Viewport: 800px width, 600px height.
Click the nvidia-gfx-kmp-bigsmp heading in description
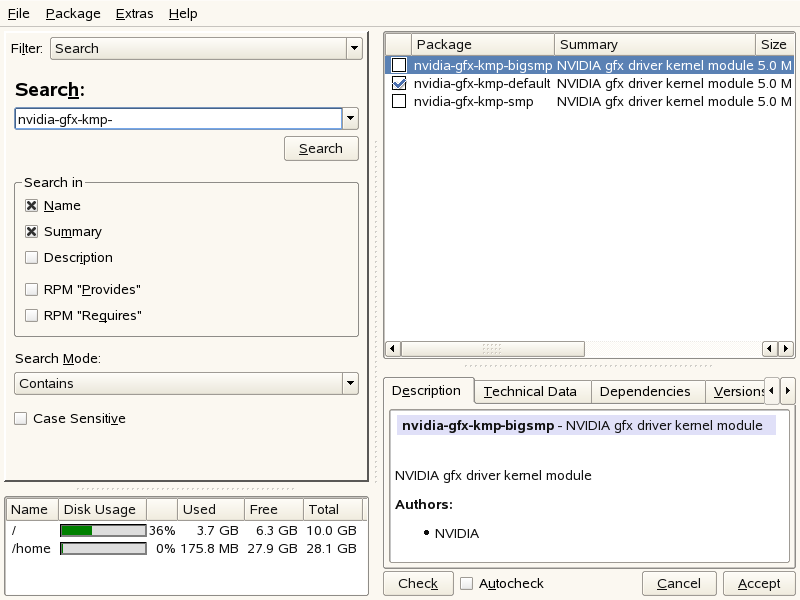click(x=478, y=426)
